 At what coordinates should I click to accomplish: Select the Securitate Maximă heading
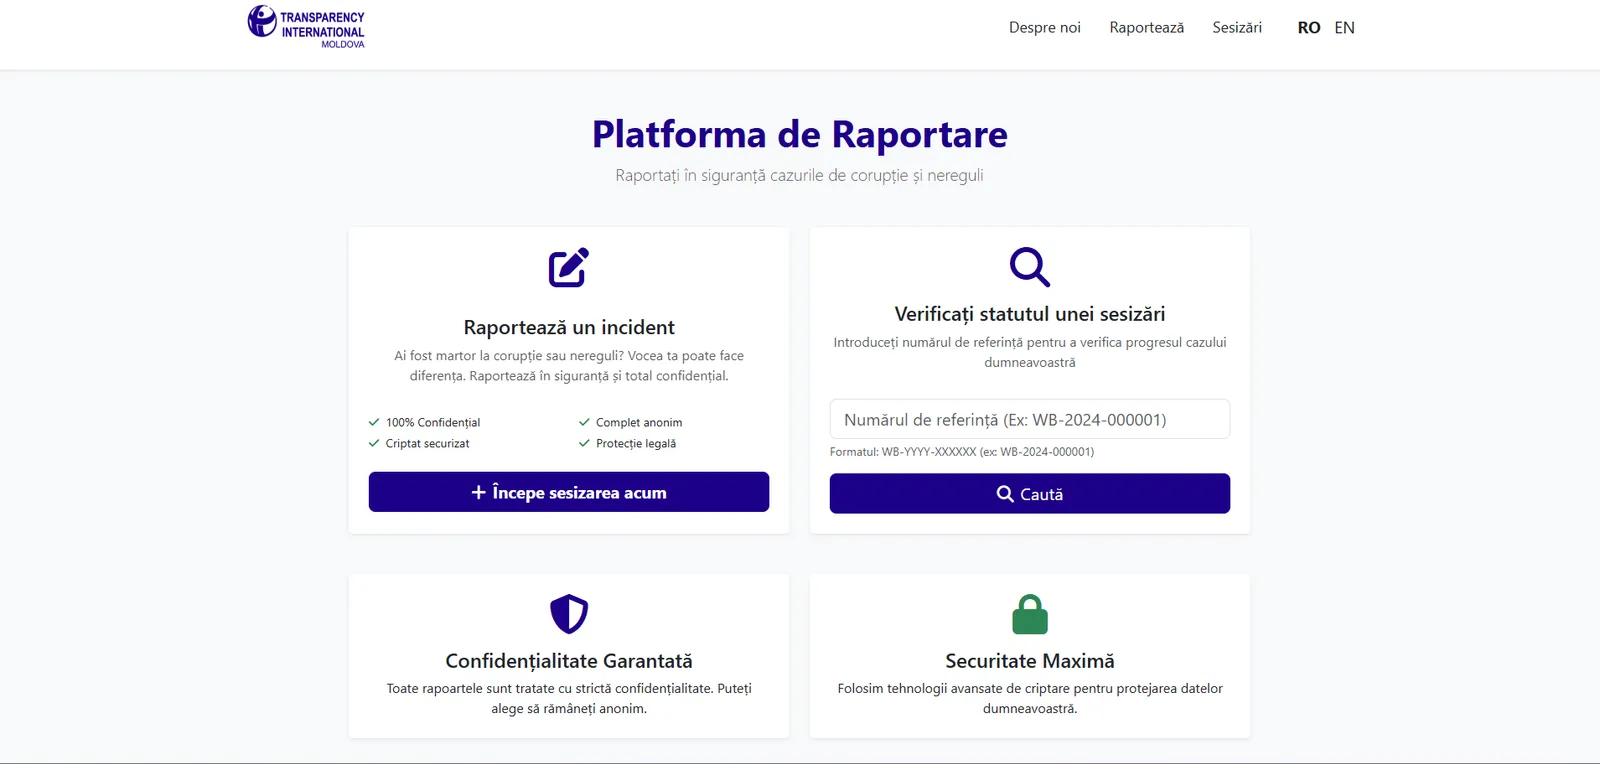[1030, 661]
